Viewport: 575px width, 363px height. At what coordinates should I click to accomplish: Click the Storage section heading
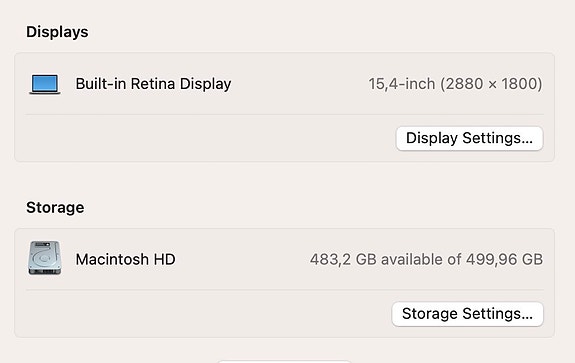55,208
